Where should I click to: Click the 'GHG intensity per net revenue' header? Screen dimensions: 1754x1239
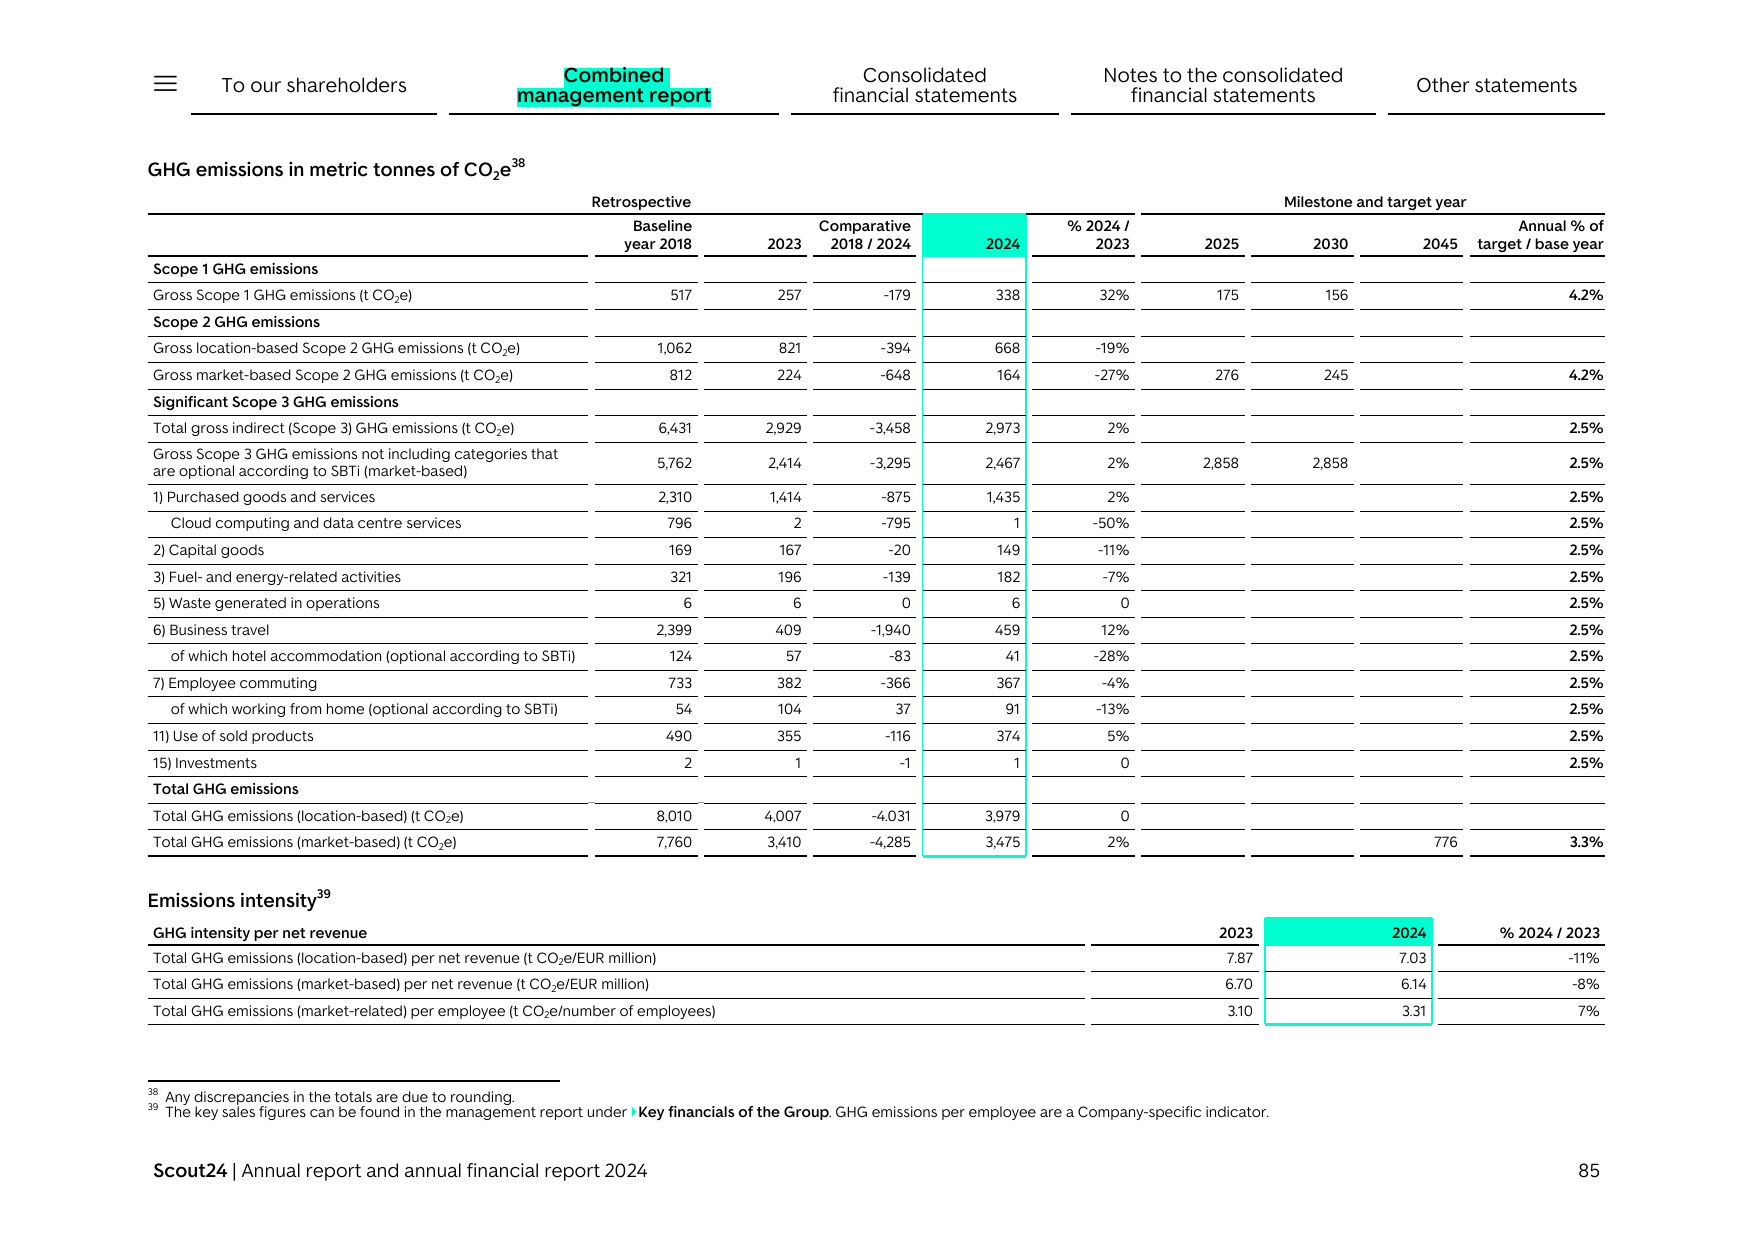pyautogui.click(x=260, y=933)
